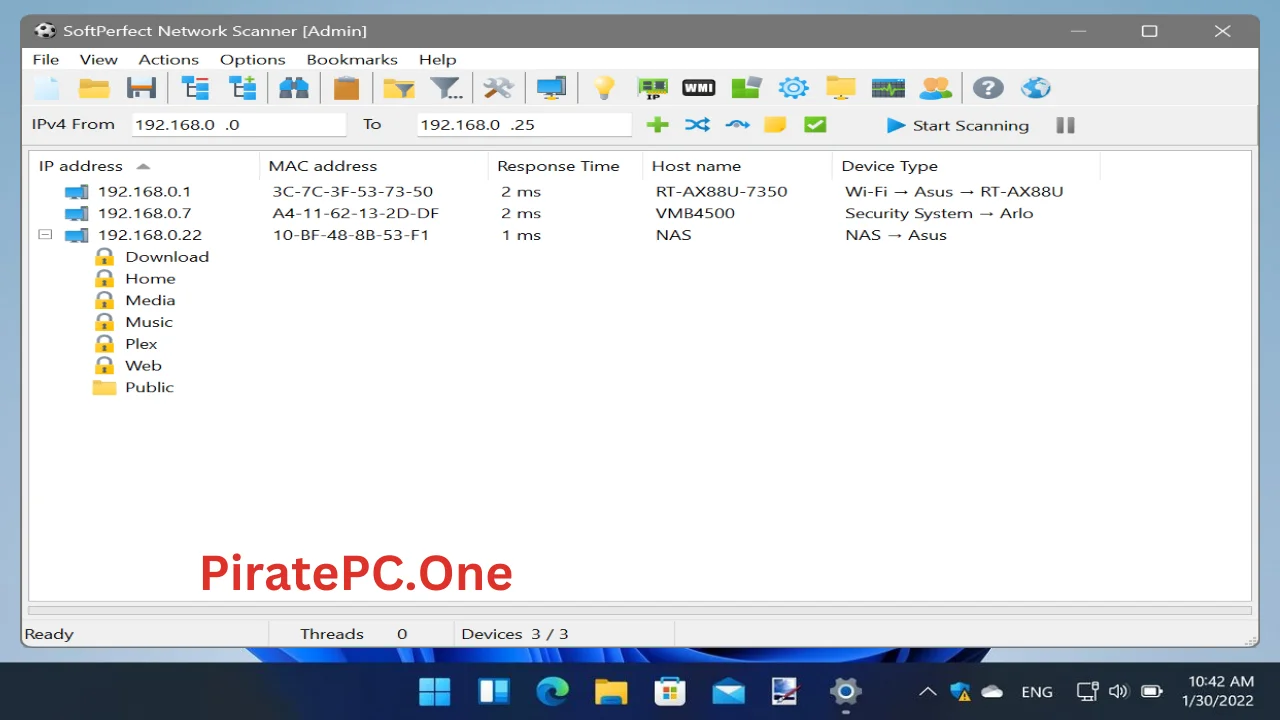The image size is (1280, 720).
Task: Click the yellow note icon by range
Action: pos(775,125)
